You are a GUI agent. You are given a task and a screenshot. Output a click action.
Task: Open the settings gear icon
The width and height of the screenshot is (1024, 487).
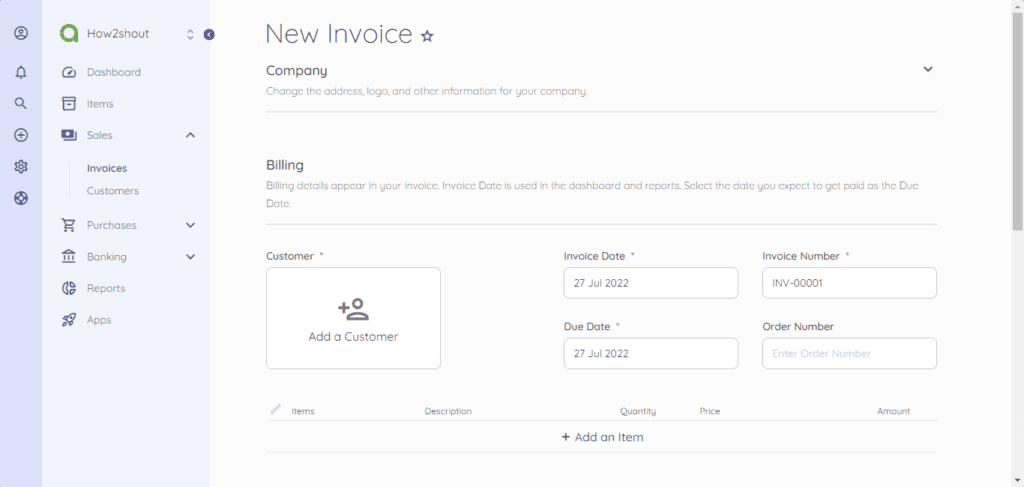coord(21,167)
